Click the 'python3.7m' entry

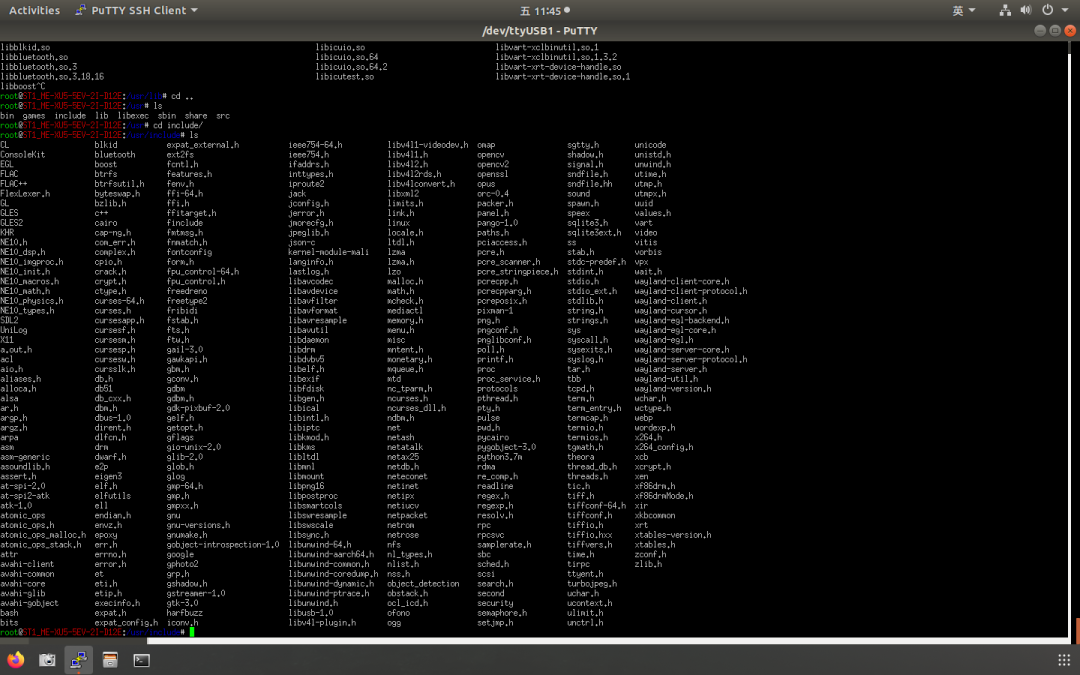[499, 457]
